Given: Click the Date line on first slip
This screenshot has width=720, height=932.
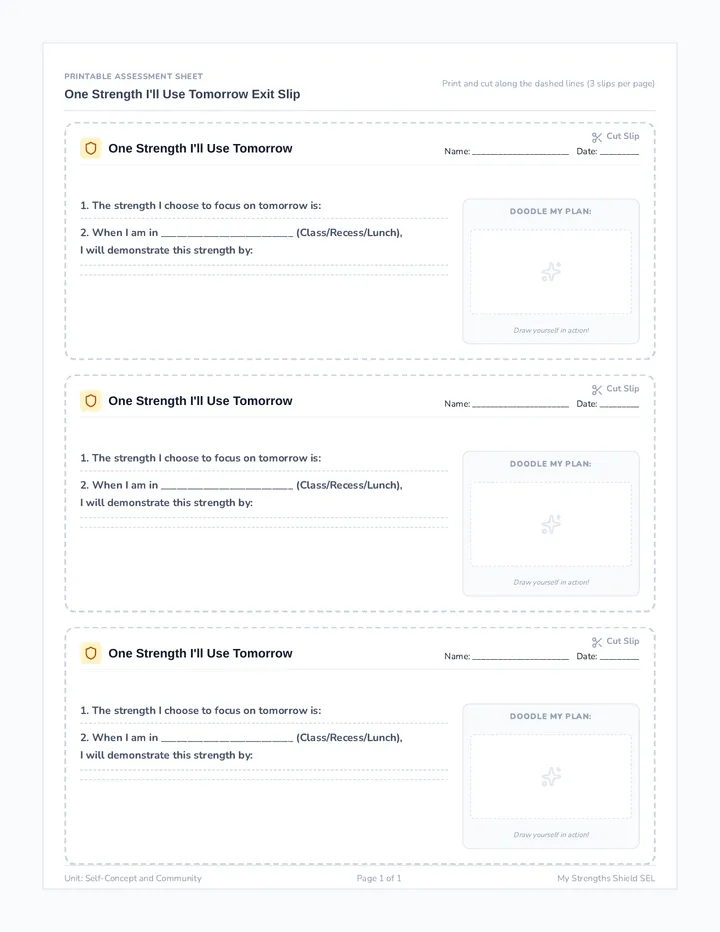Looking at the screenshot, I should [620, 153].
